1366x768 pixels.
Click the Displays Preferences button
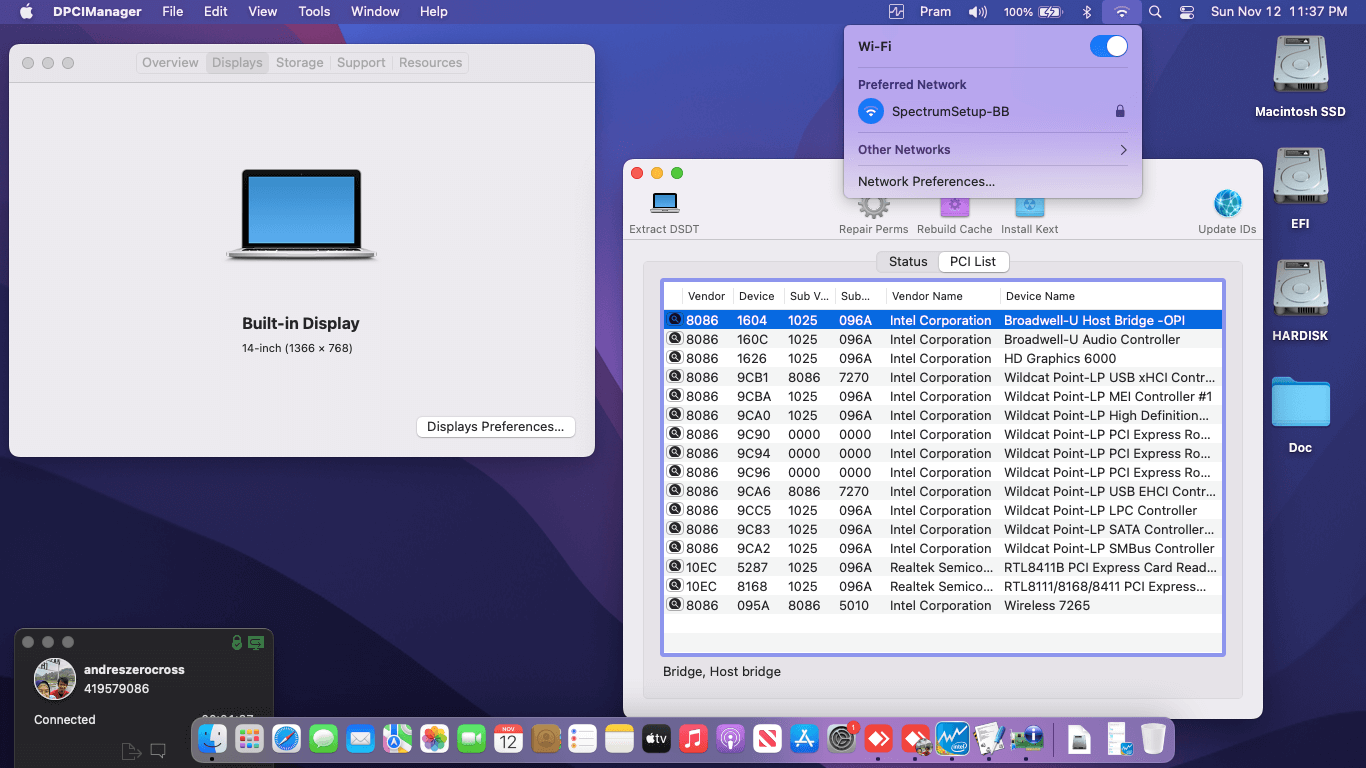click(x=495, y=426)
